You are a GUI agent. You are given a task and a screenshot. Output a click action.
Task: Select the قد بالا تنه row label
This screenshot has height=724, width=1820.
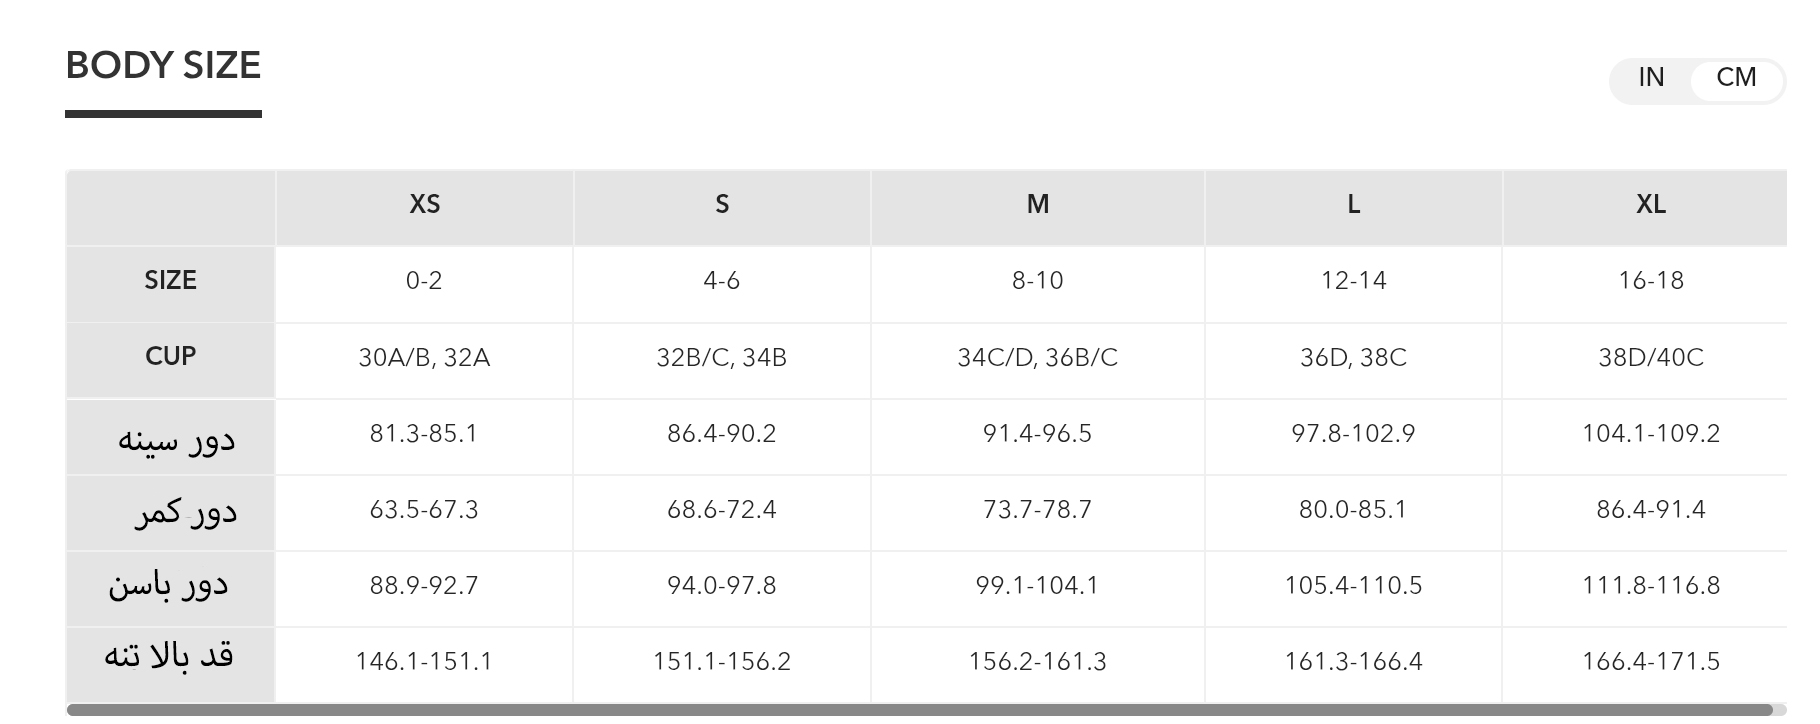(x=168, y=657)
